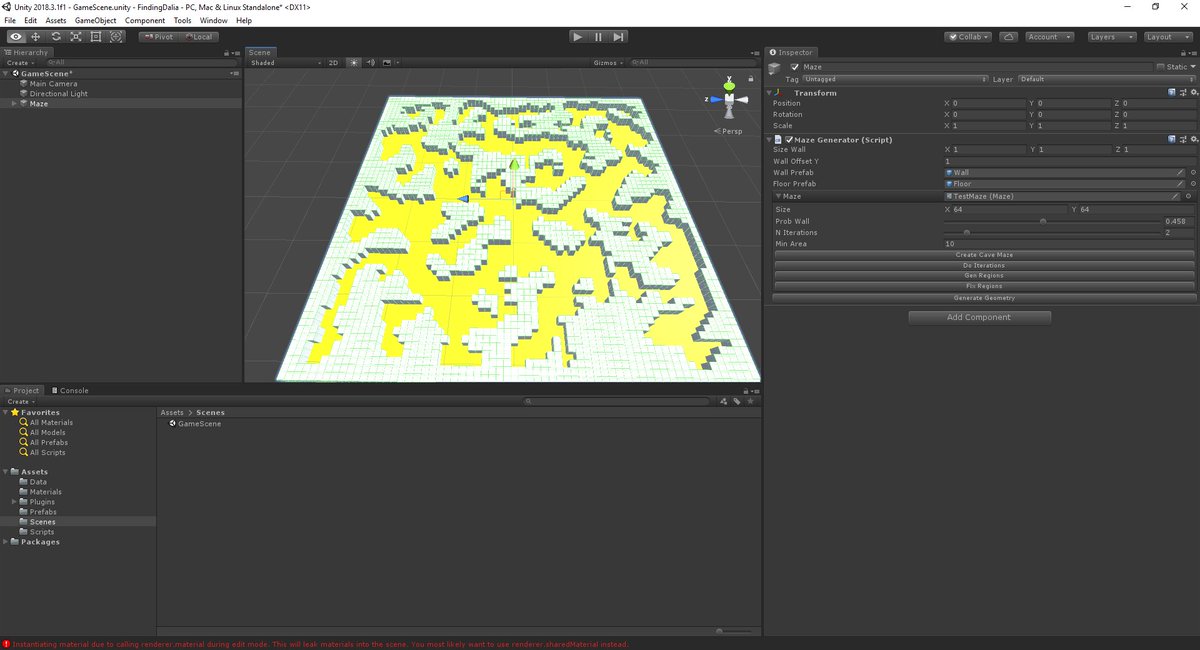Screen dimensions: 1200x650
Task: Toggle Local/Global handle rotation
Action: coord(198,36)
